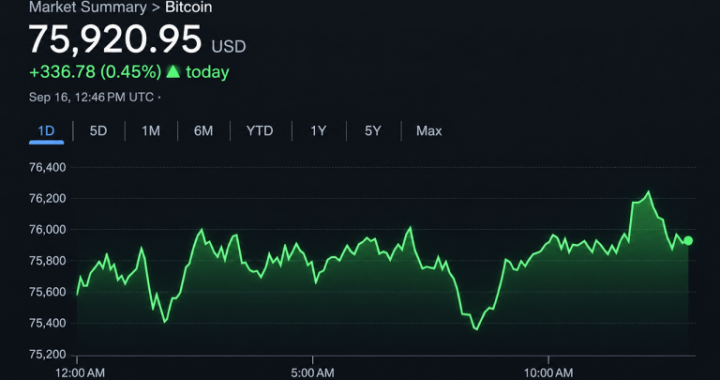This screenshot has height=380, width=720.
Task: Switch to the 5D chart range
Action: tap(98, 131)
